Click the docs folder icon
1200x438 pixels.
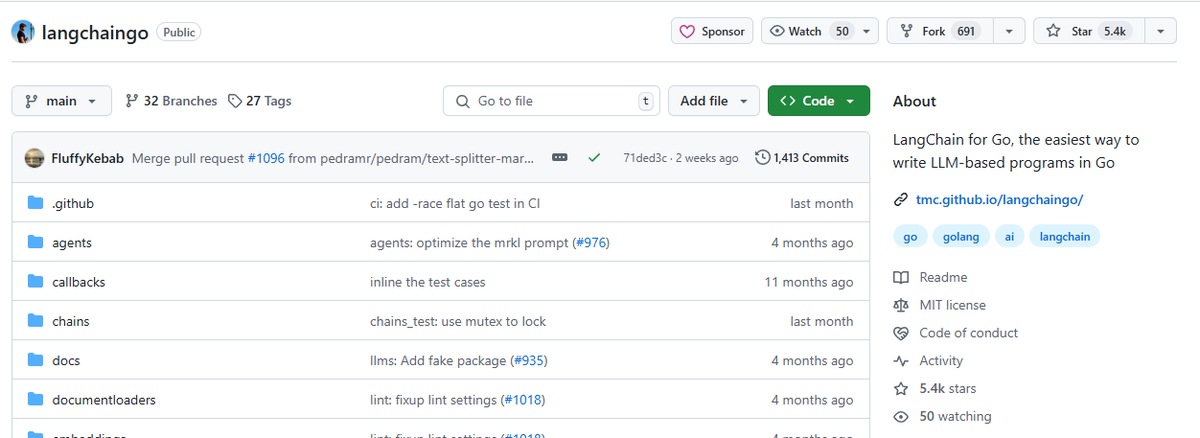34,360
